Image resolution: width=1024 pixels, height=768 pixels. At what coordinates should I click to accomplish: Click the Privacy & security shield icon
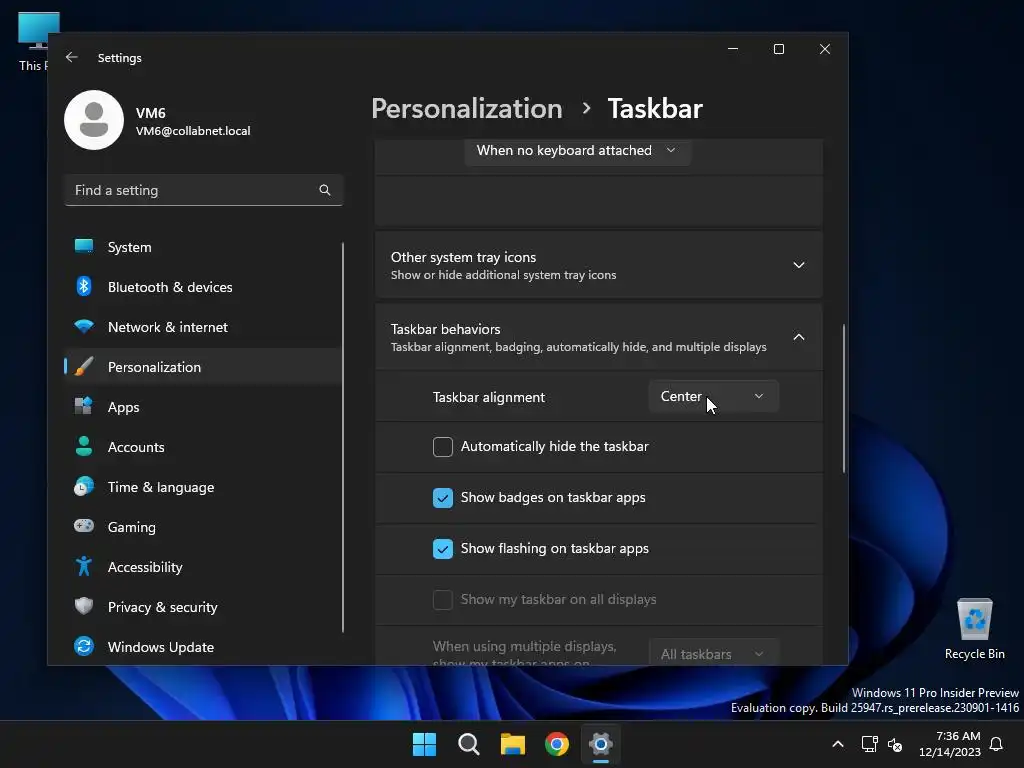coord(84,606)
